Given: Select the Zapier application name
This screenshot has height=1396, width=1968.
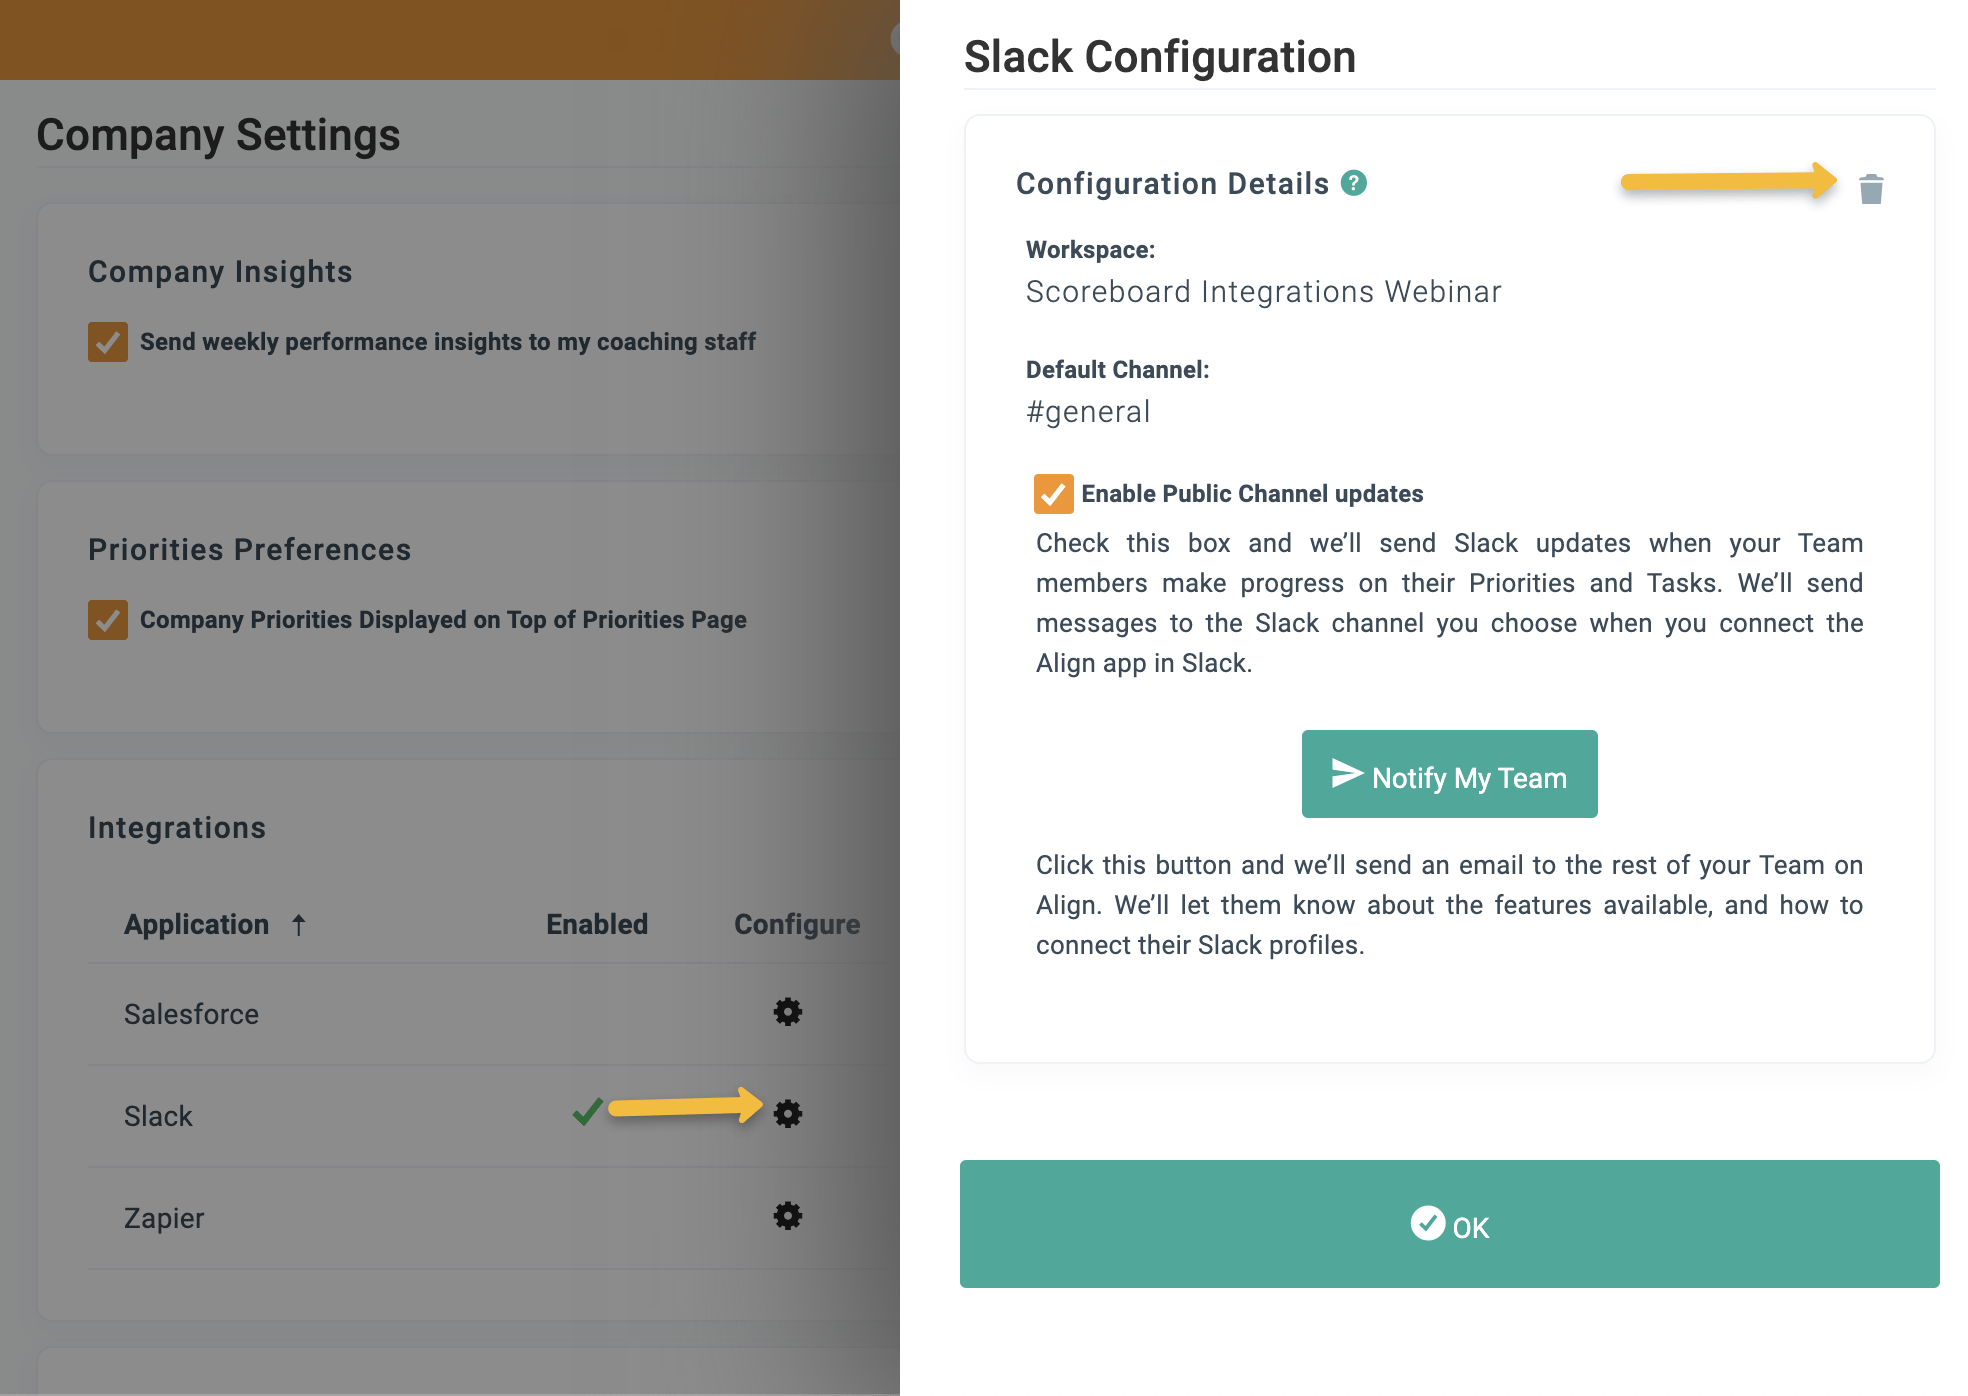Looking at the screenshot, I should [x=164, y=1218].
